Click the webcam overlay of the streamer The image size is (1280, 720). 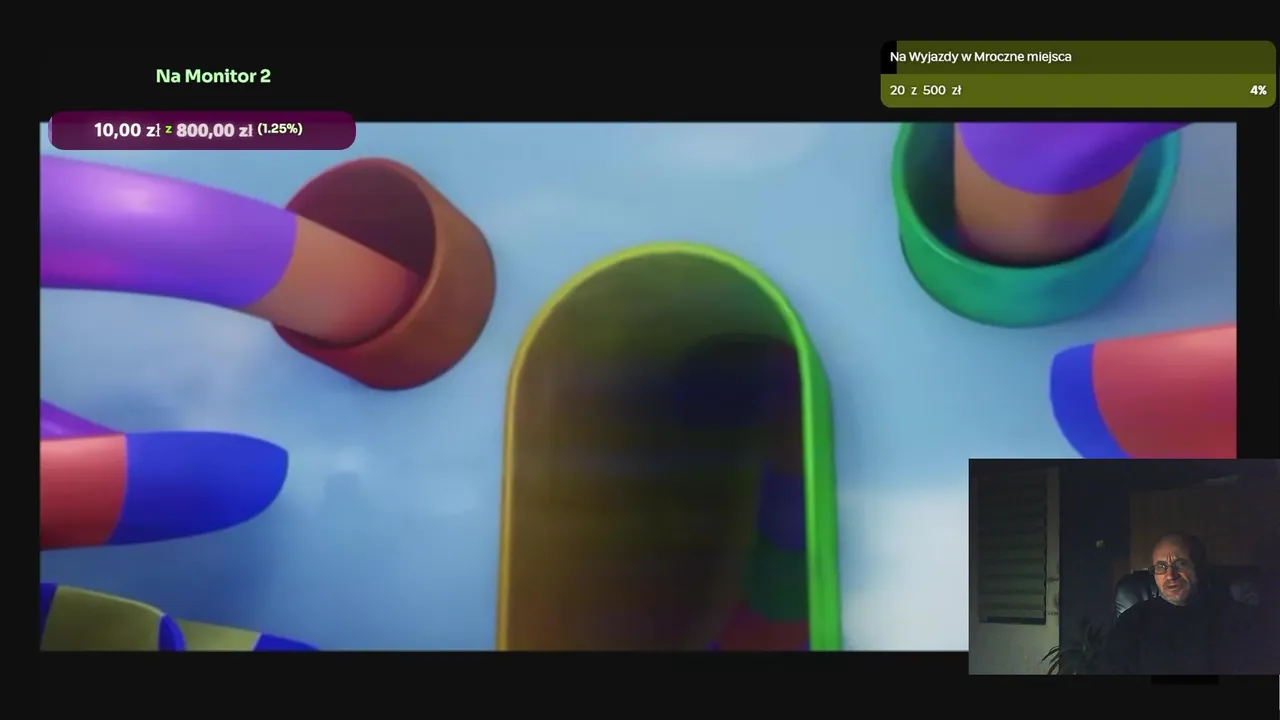tap(1124, 567)
